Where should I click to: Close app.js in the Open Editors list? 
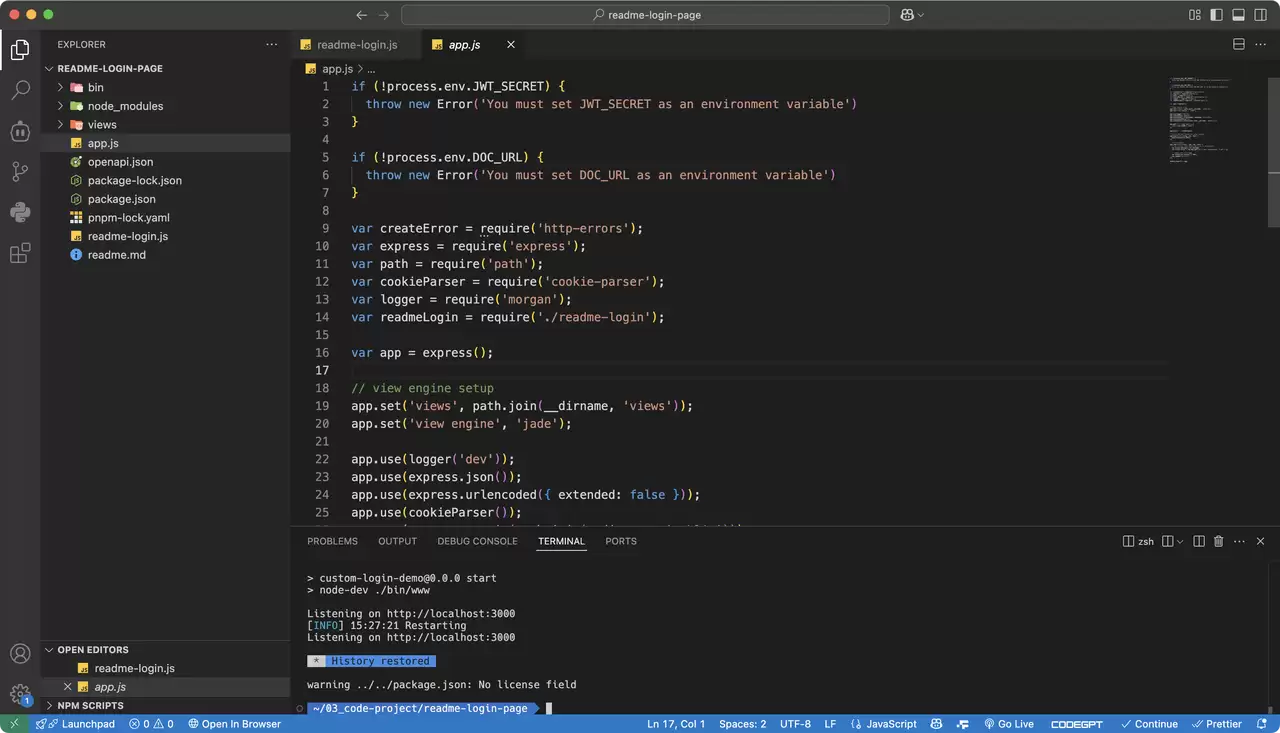click(x=68, y=687)
